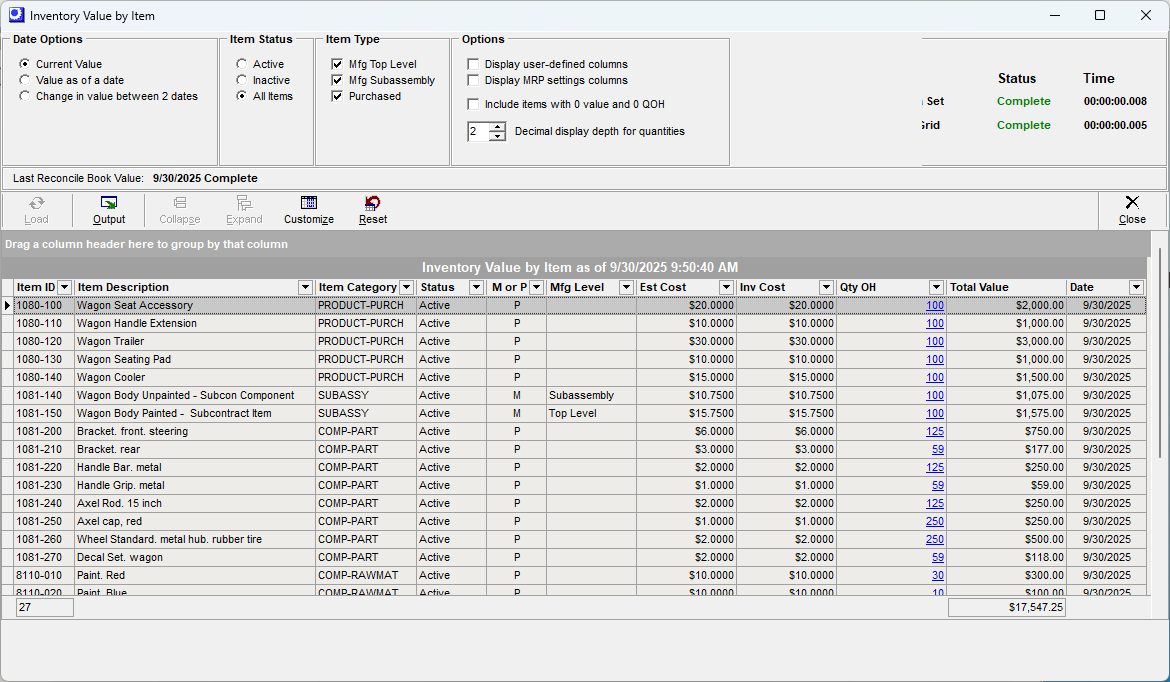Open the Status column filter dropdown
Viewport: 1170px width, 682px height.
pos(475,287)
